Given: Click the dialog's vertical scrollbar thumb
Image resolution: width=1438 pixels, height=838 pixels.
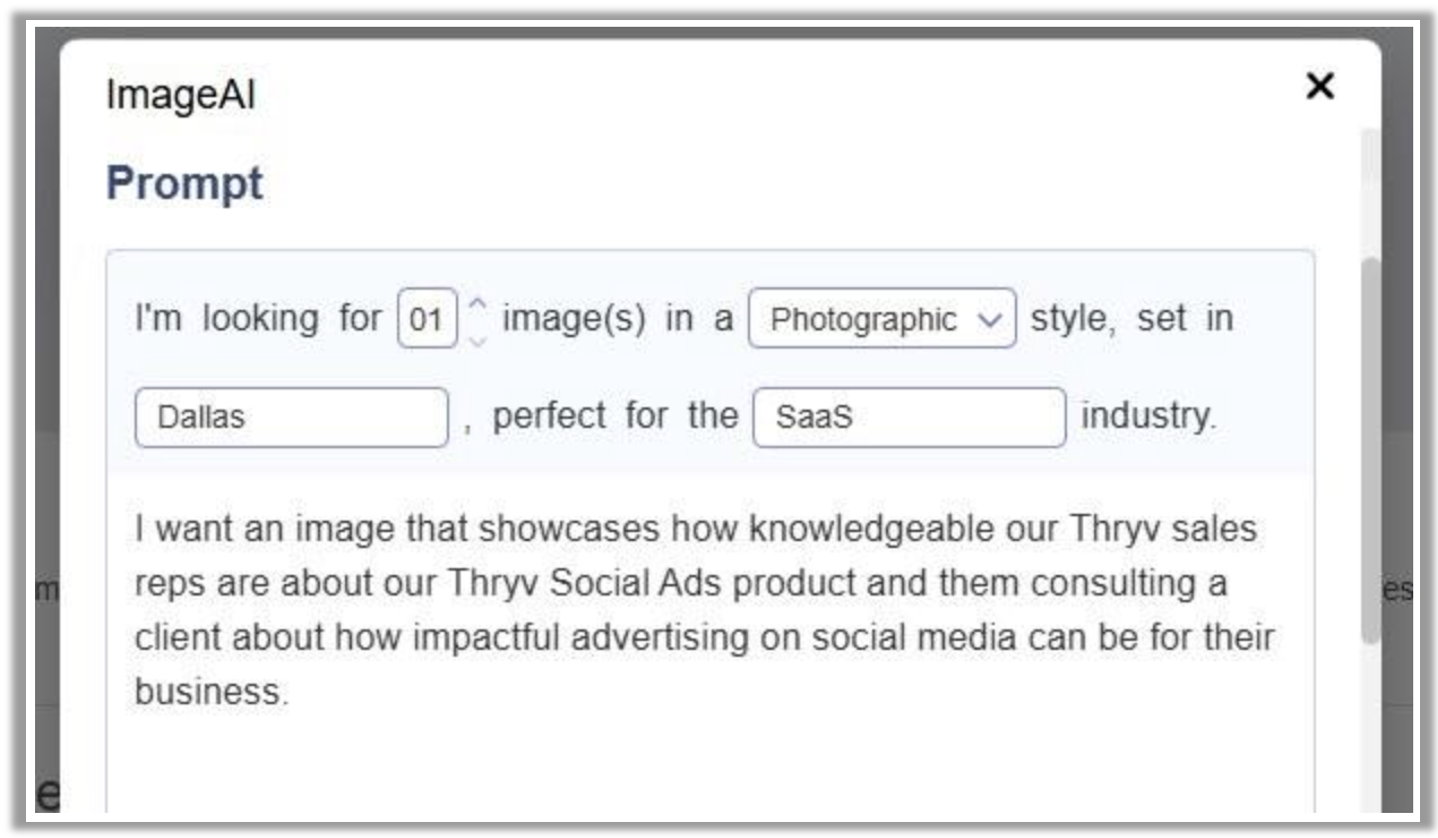Looking at the screenshot, I should 1371,450.
